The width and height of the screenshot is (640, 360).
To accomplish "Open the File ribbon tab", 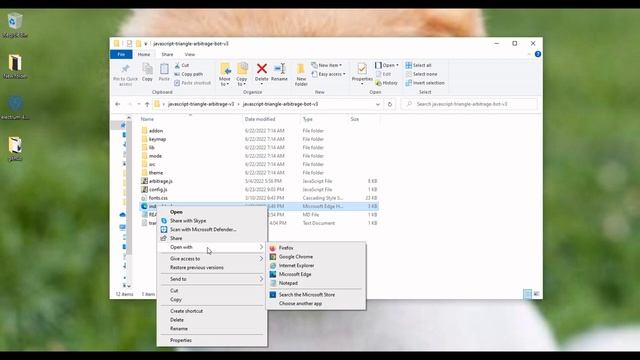I will [x=121, y=54].
